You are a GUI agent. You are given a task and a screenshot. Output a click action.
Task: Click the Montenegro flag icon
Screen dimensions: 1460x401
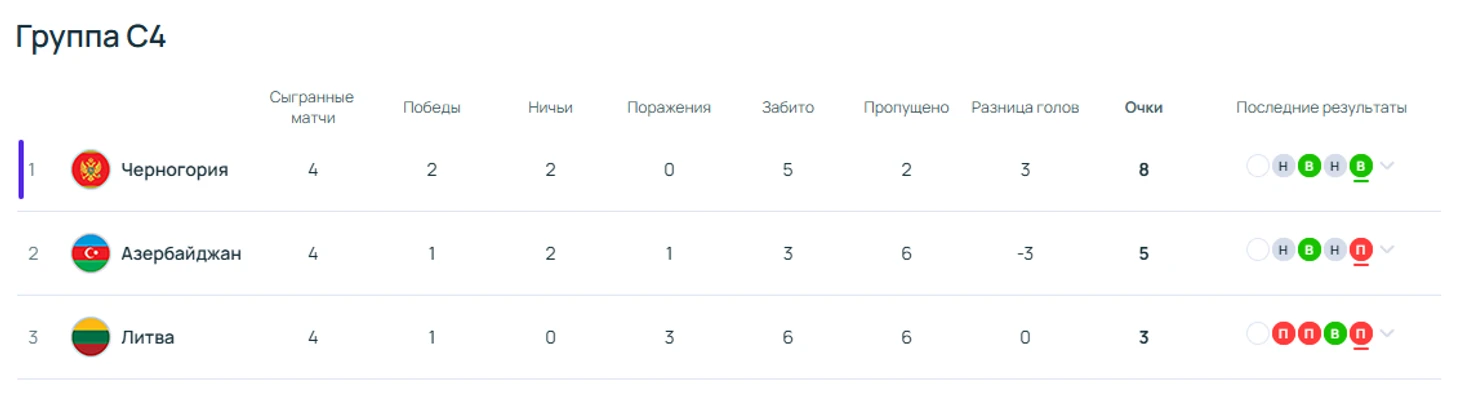point(91,169)
